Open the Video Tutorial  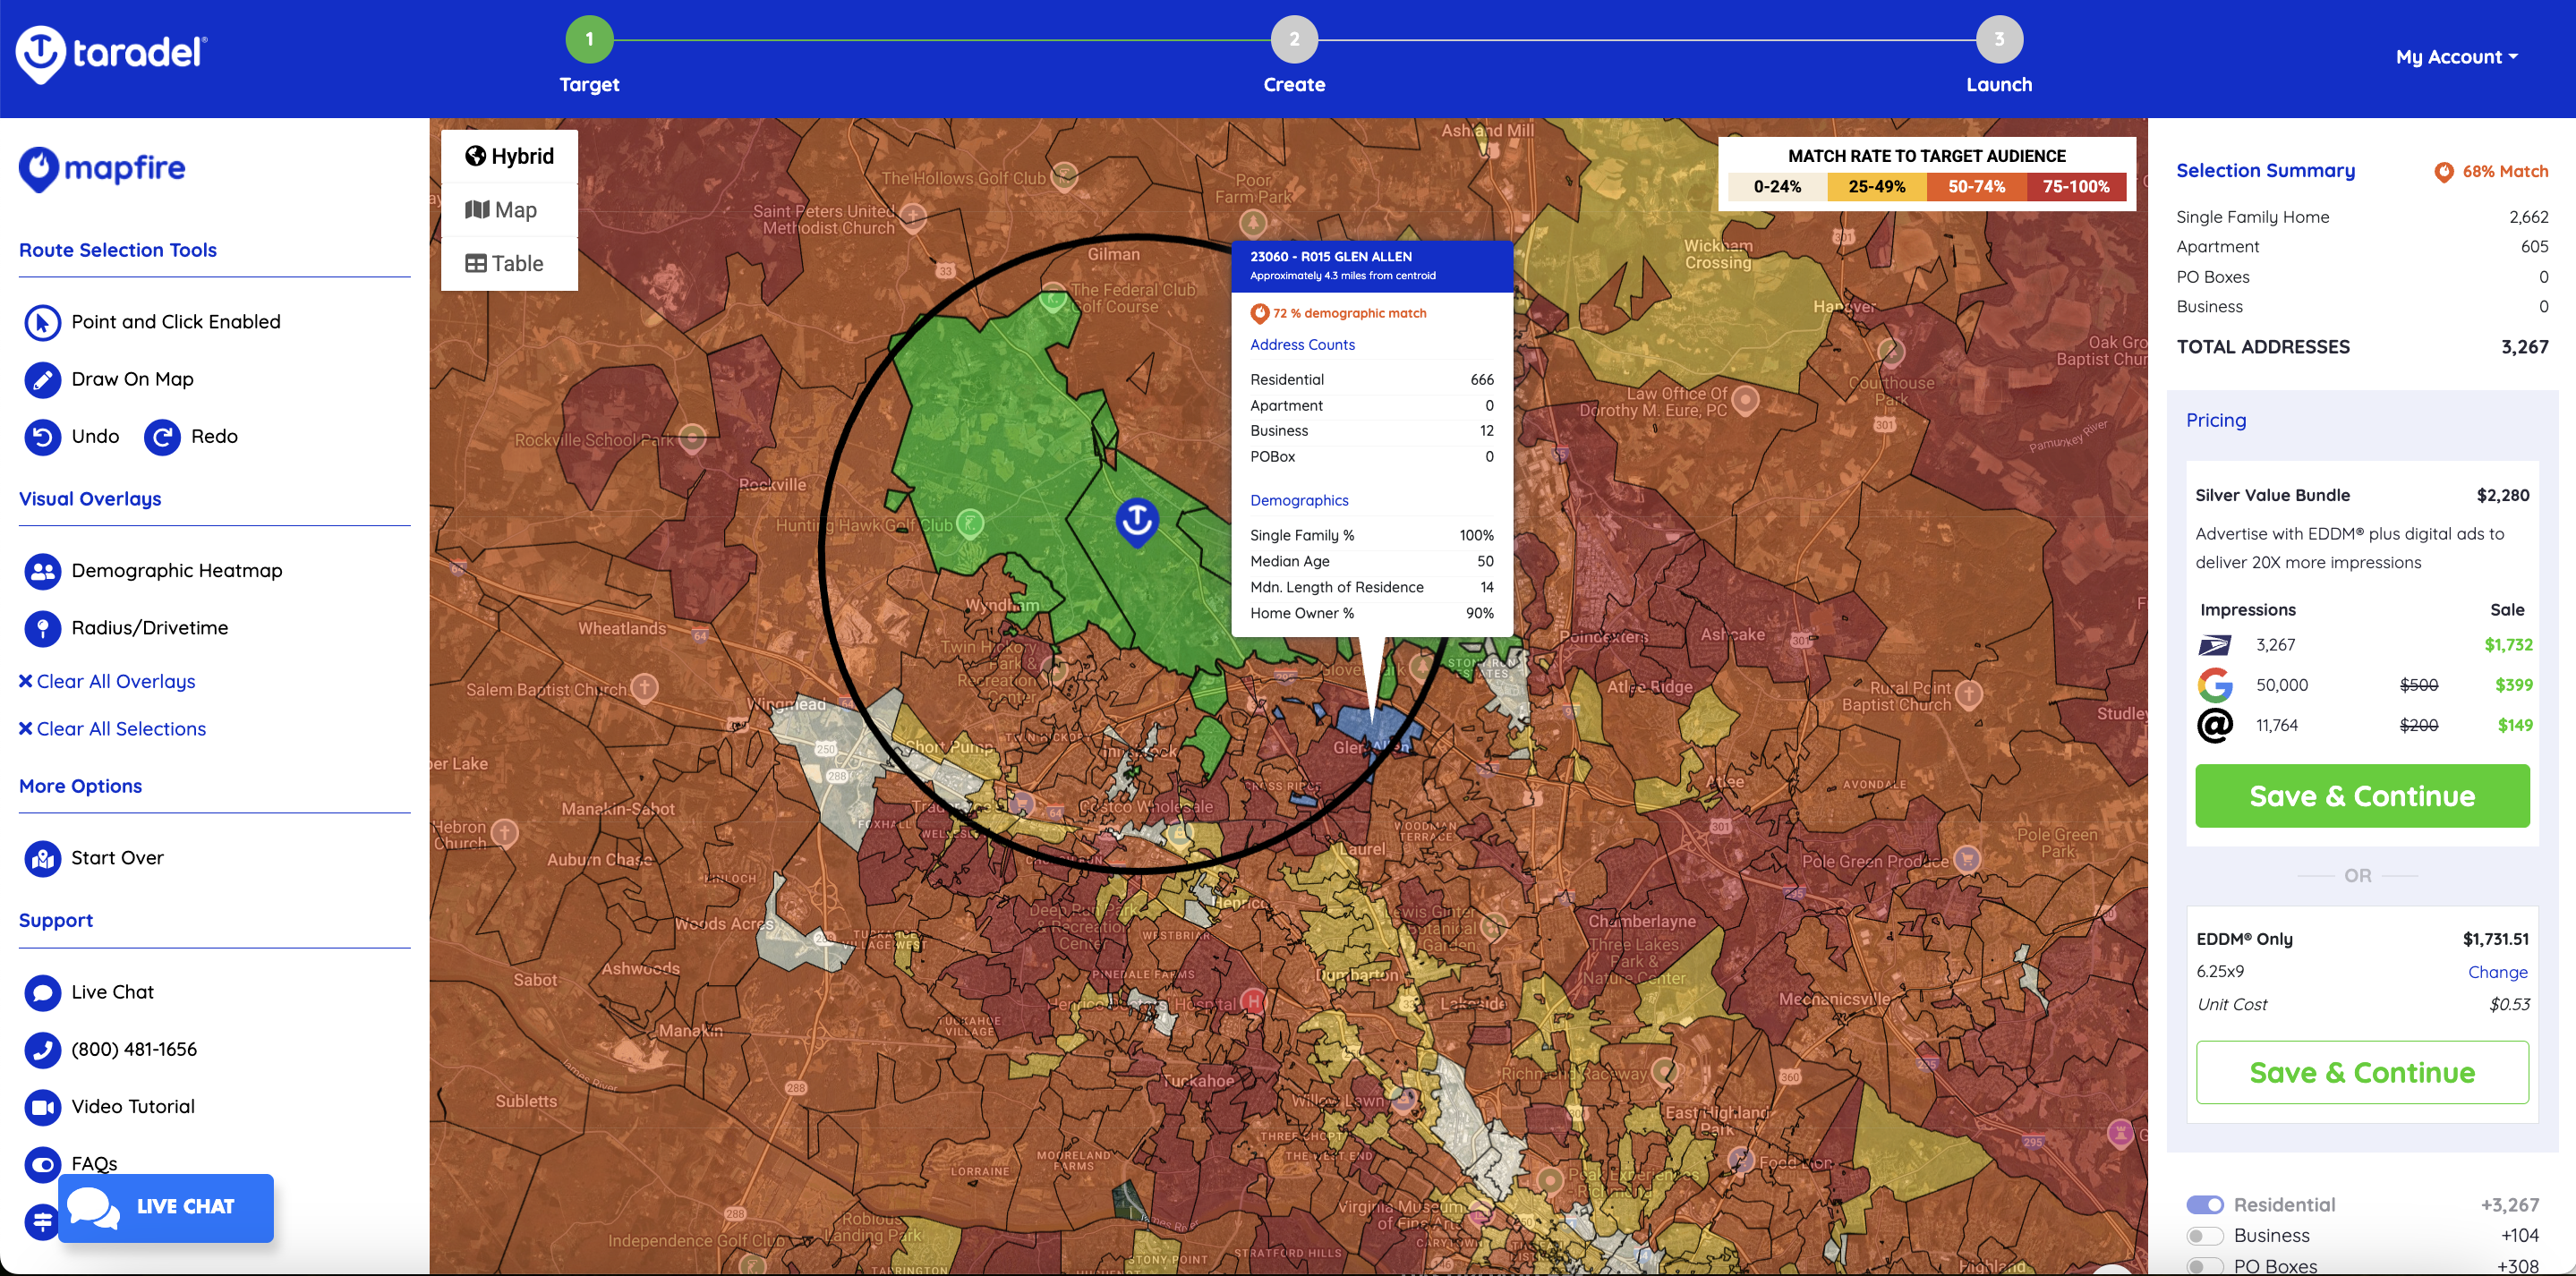[42, 1107]
